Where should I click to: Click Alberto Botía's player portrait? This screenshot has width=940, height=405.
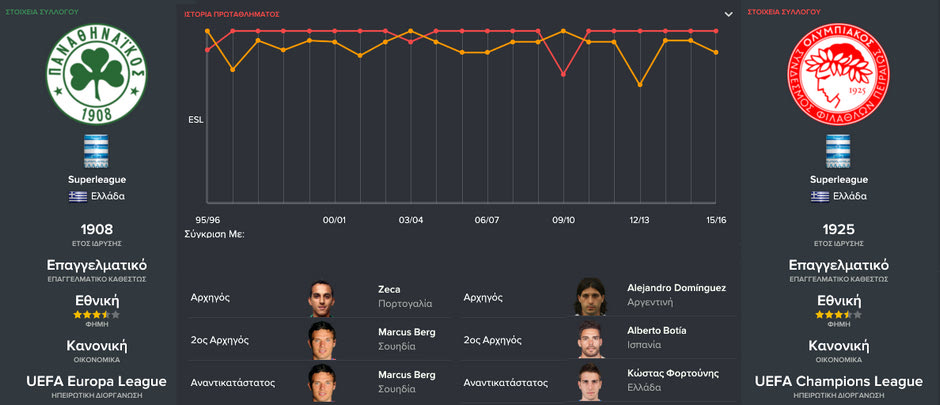click(x=590, y=339)
